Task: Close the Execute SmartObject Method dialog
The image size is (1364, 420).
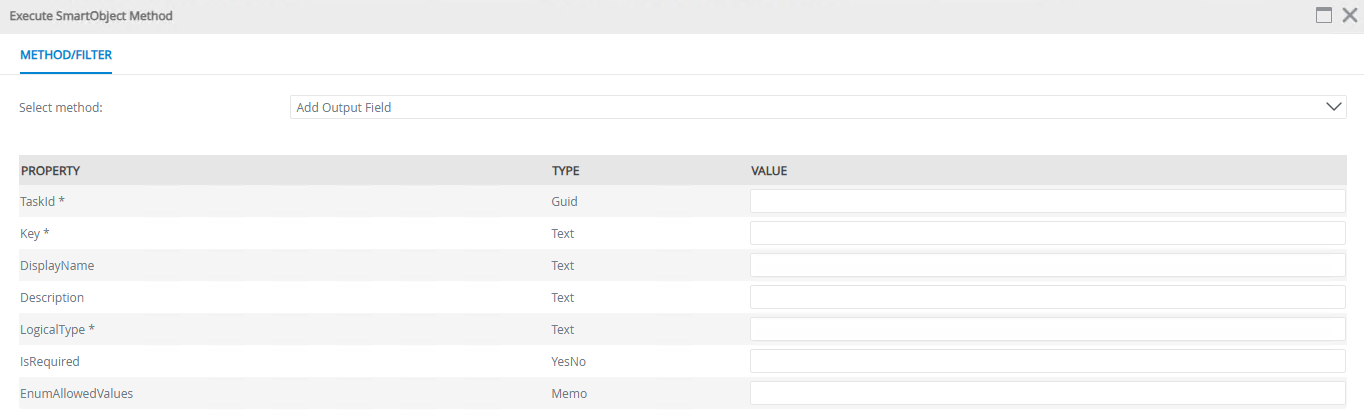Action: [1349, 15]
